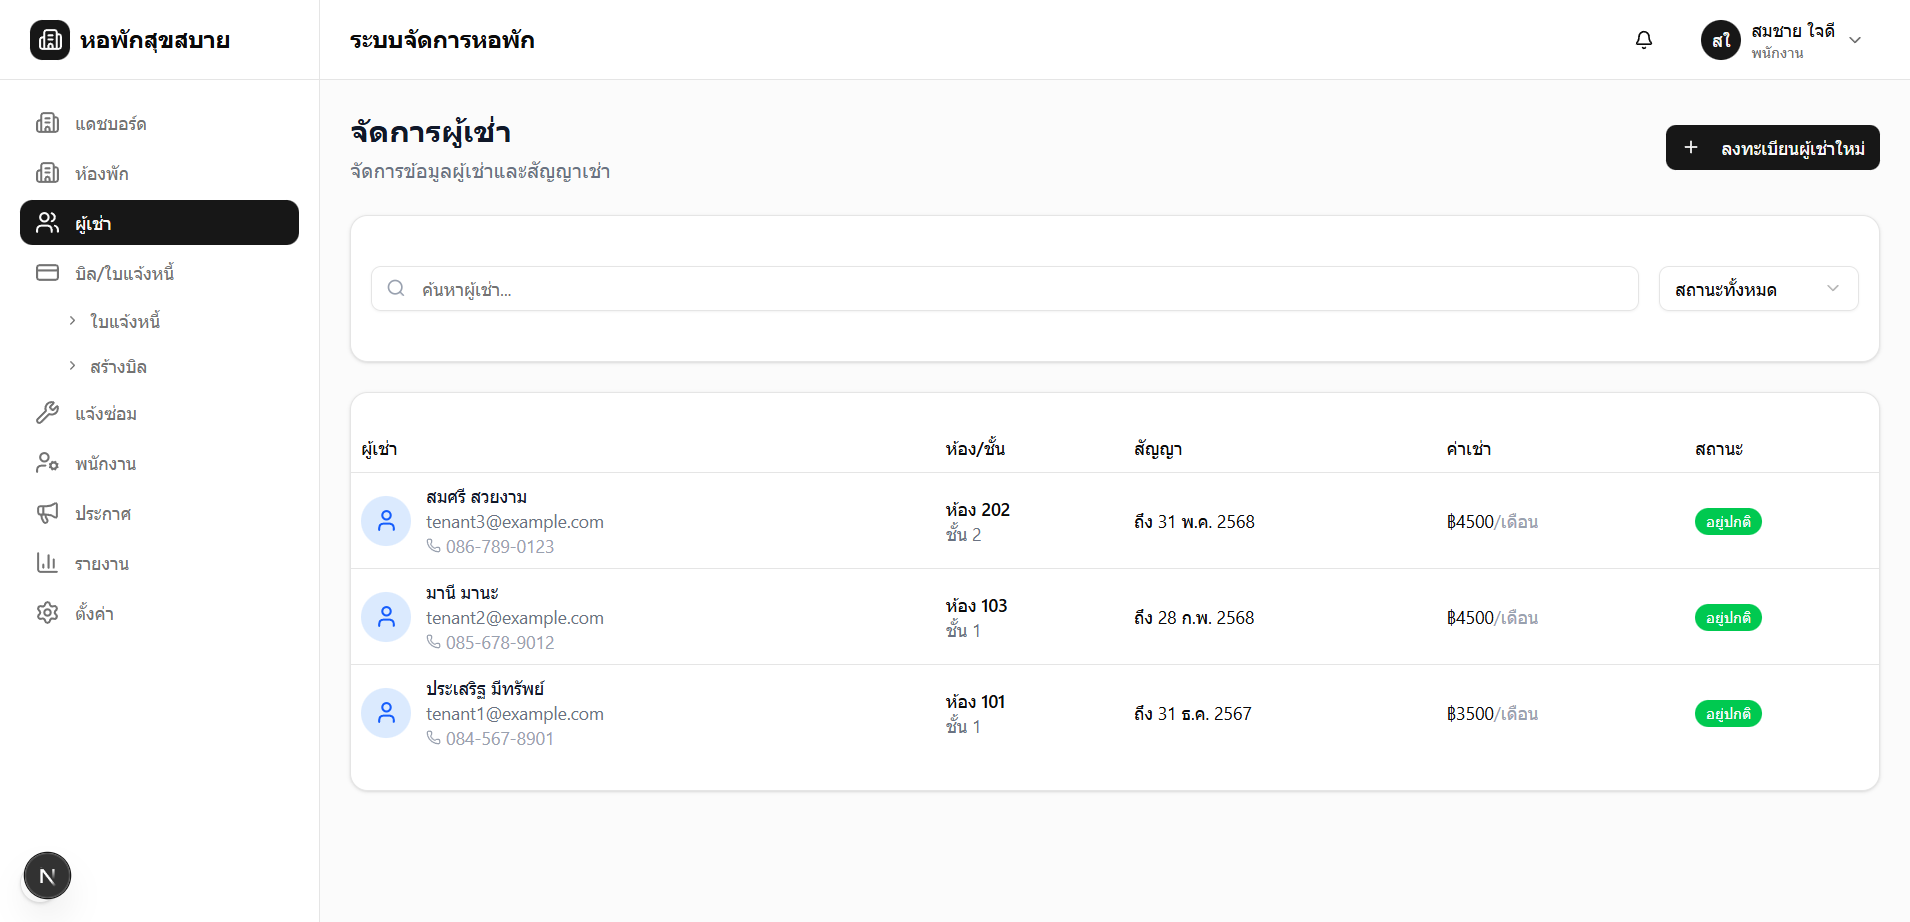
Task: Open the notification bell
Action: [1644, 40]
